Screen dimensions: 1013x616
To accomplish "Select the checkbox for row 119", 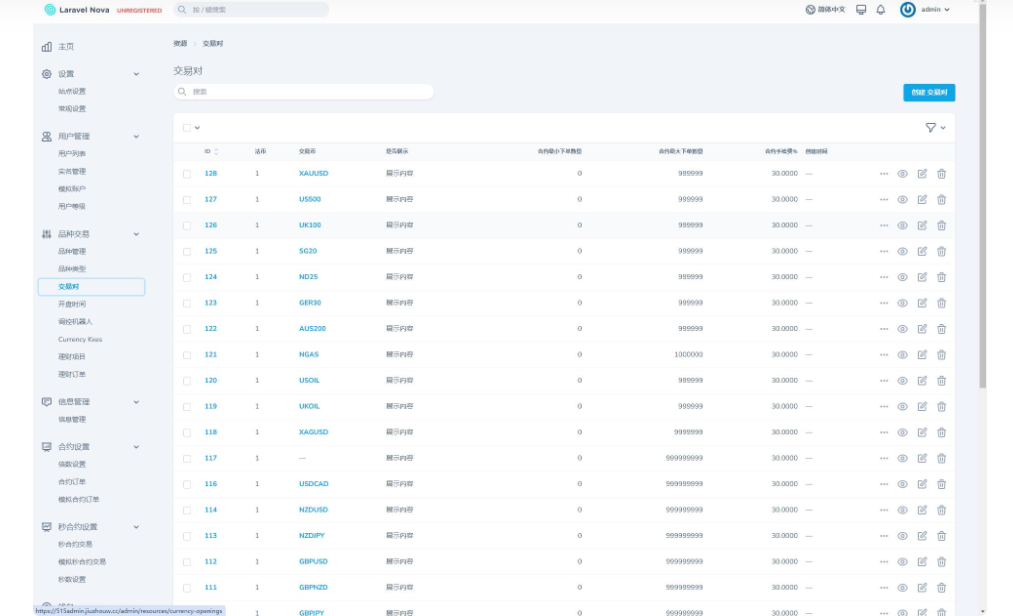I will (x=187, y=407).
